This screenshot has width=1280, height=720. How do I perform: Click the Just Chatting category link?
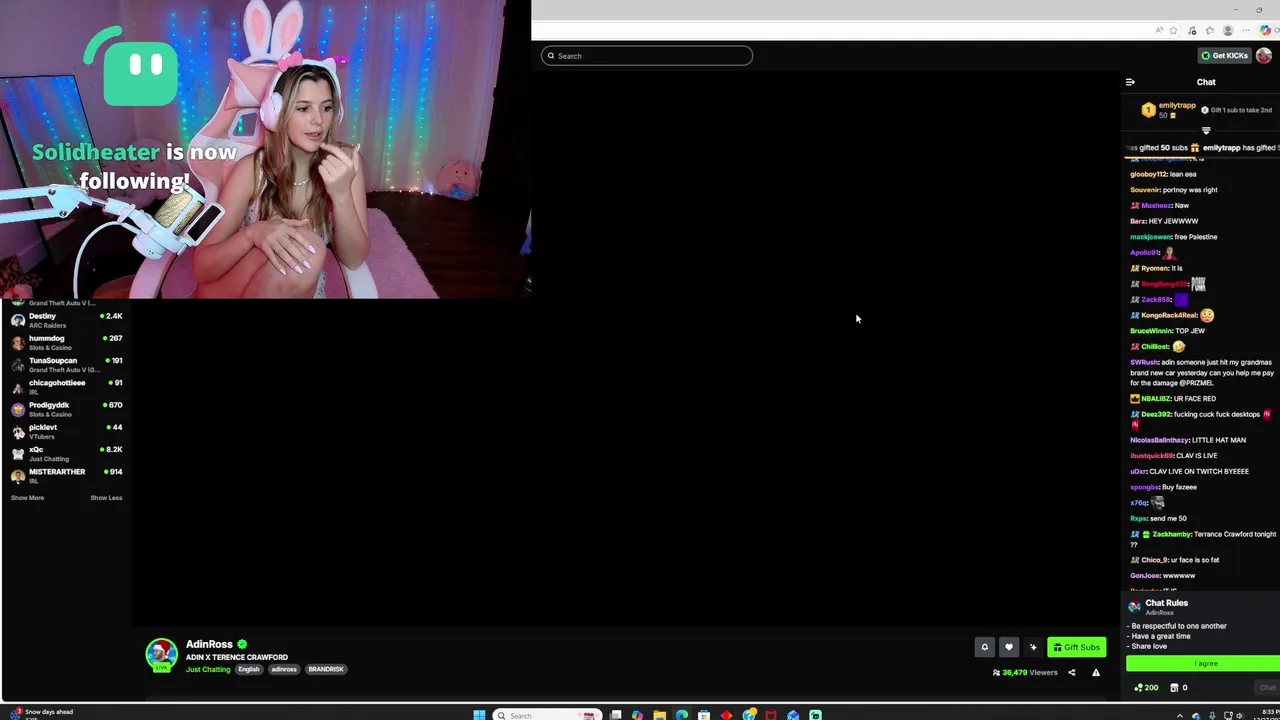tap(208, 669)
